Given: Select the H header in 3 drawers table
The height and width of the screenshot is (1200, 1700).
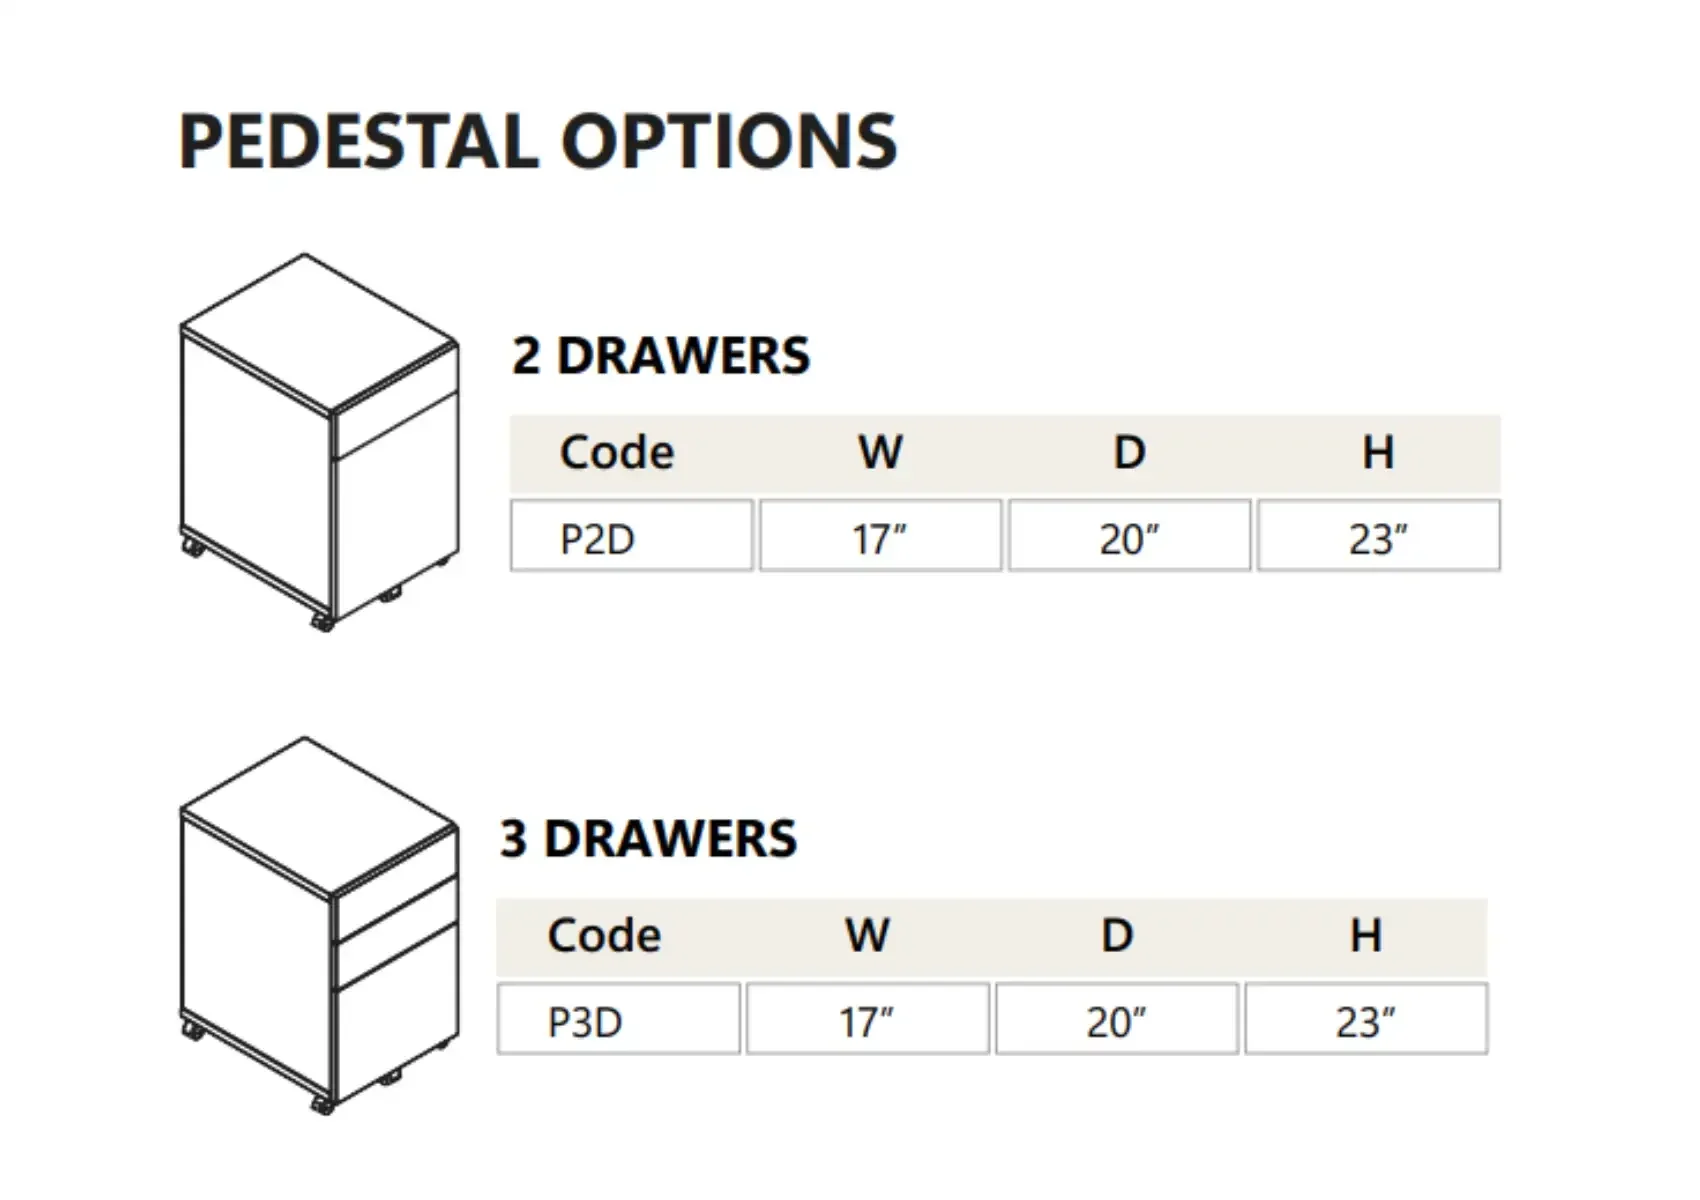Looking at the screenshot, I should click(1365, 937).
